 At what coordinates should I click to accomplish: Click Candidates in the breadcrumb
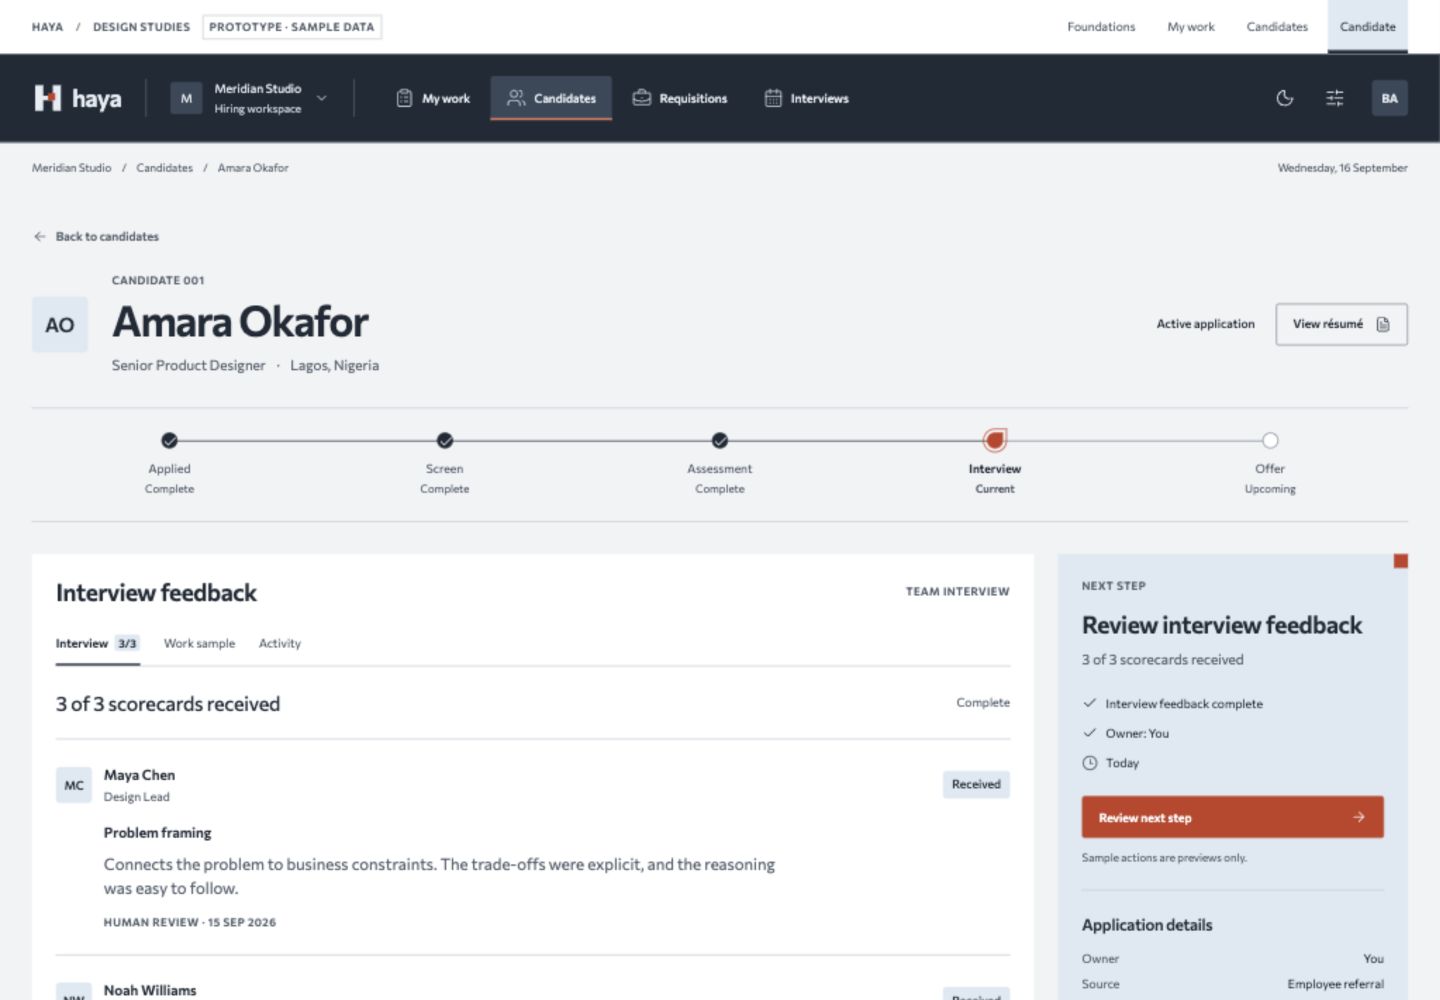point(164,168)
